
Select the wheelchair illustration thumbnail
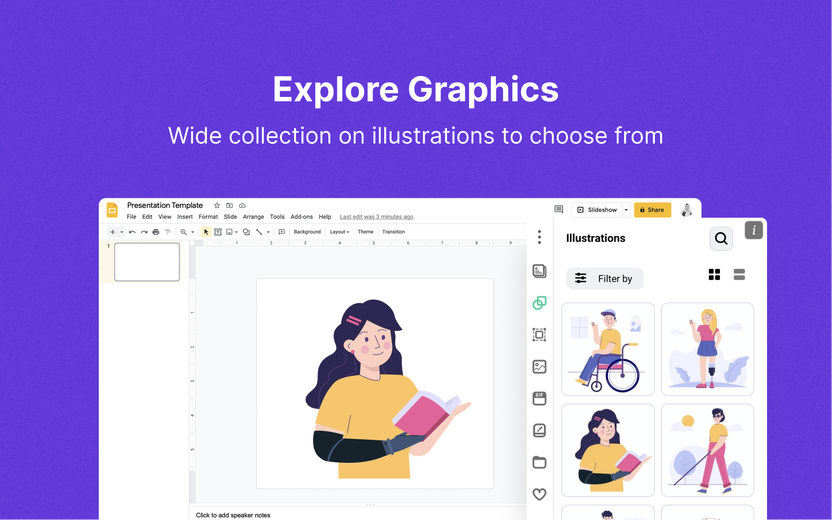608,349
